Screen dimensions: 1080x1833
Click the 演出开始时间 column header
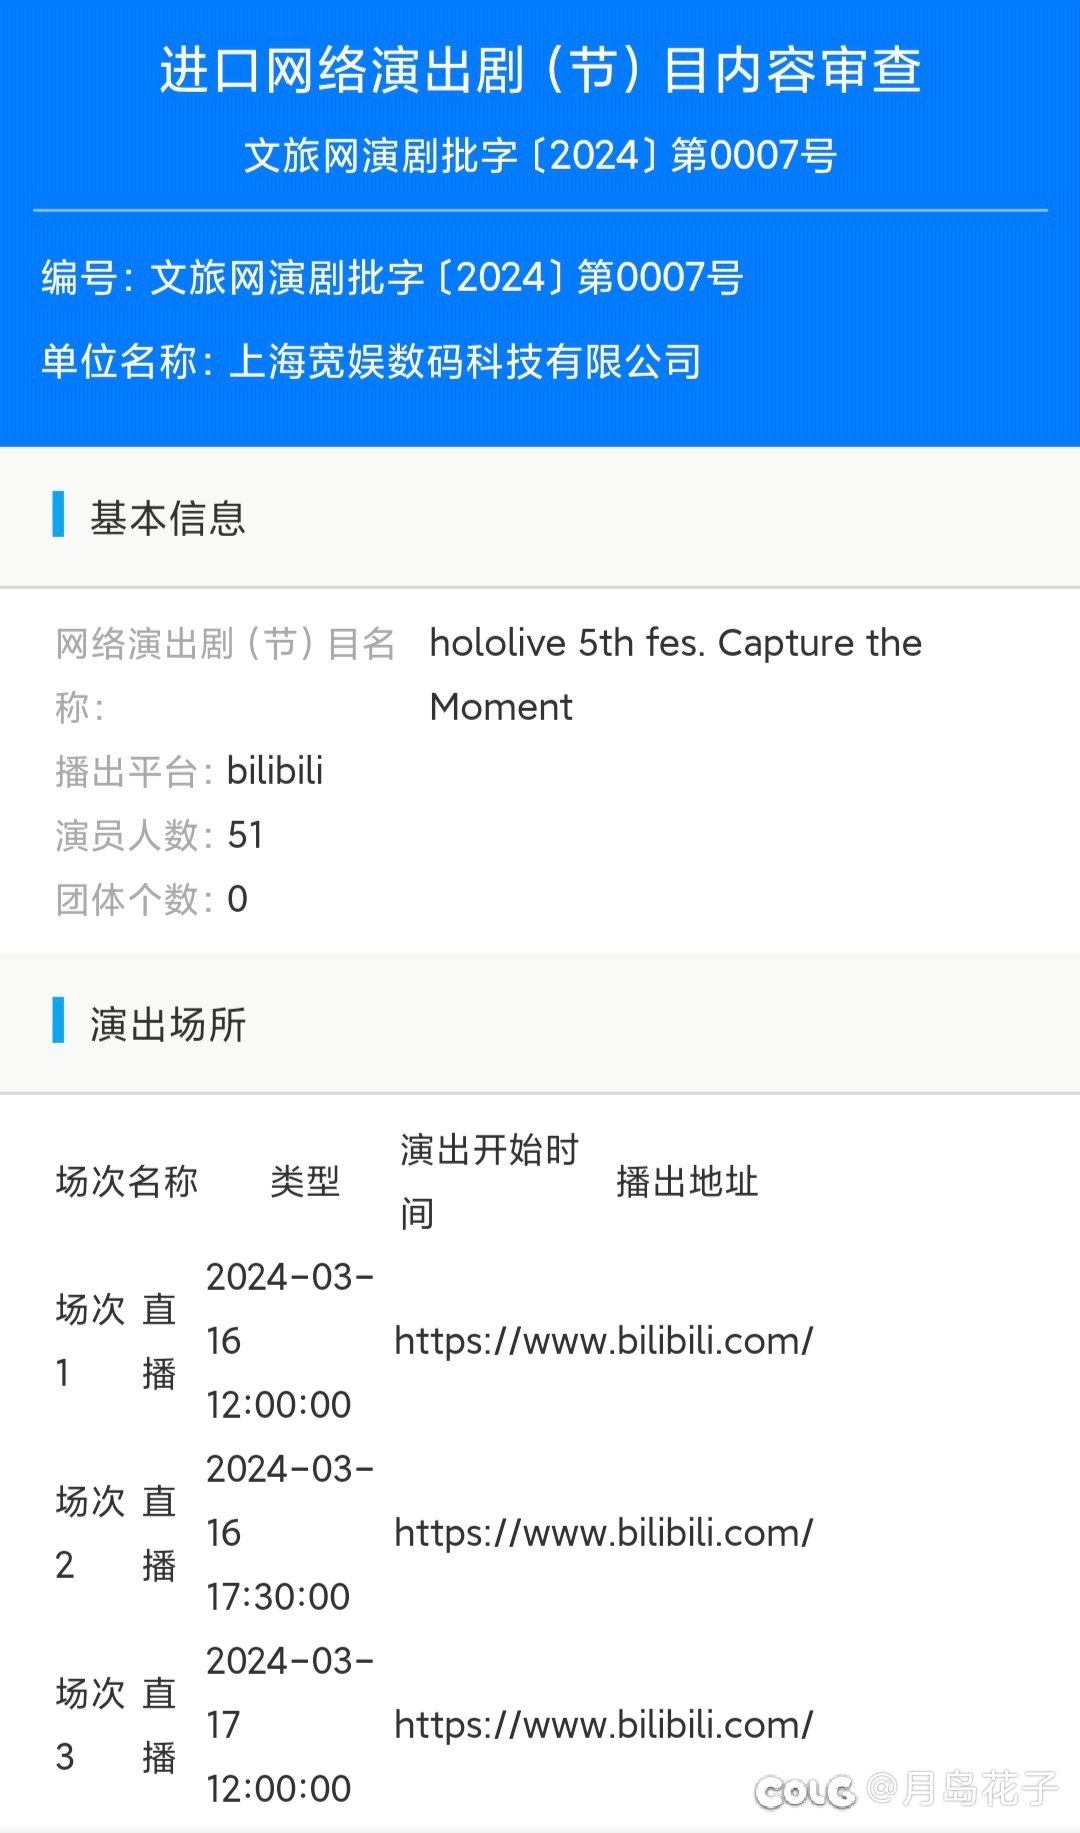pyautogui.click(x=490, y=1181)
